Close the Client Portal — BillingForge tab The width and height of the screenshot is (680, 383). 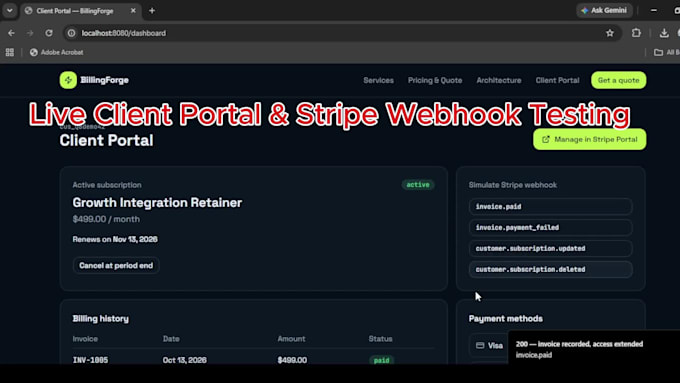(133, 10)
